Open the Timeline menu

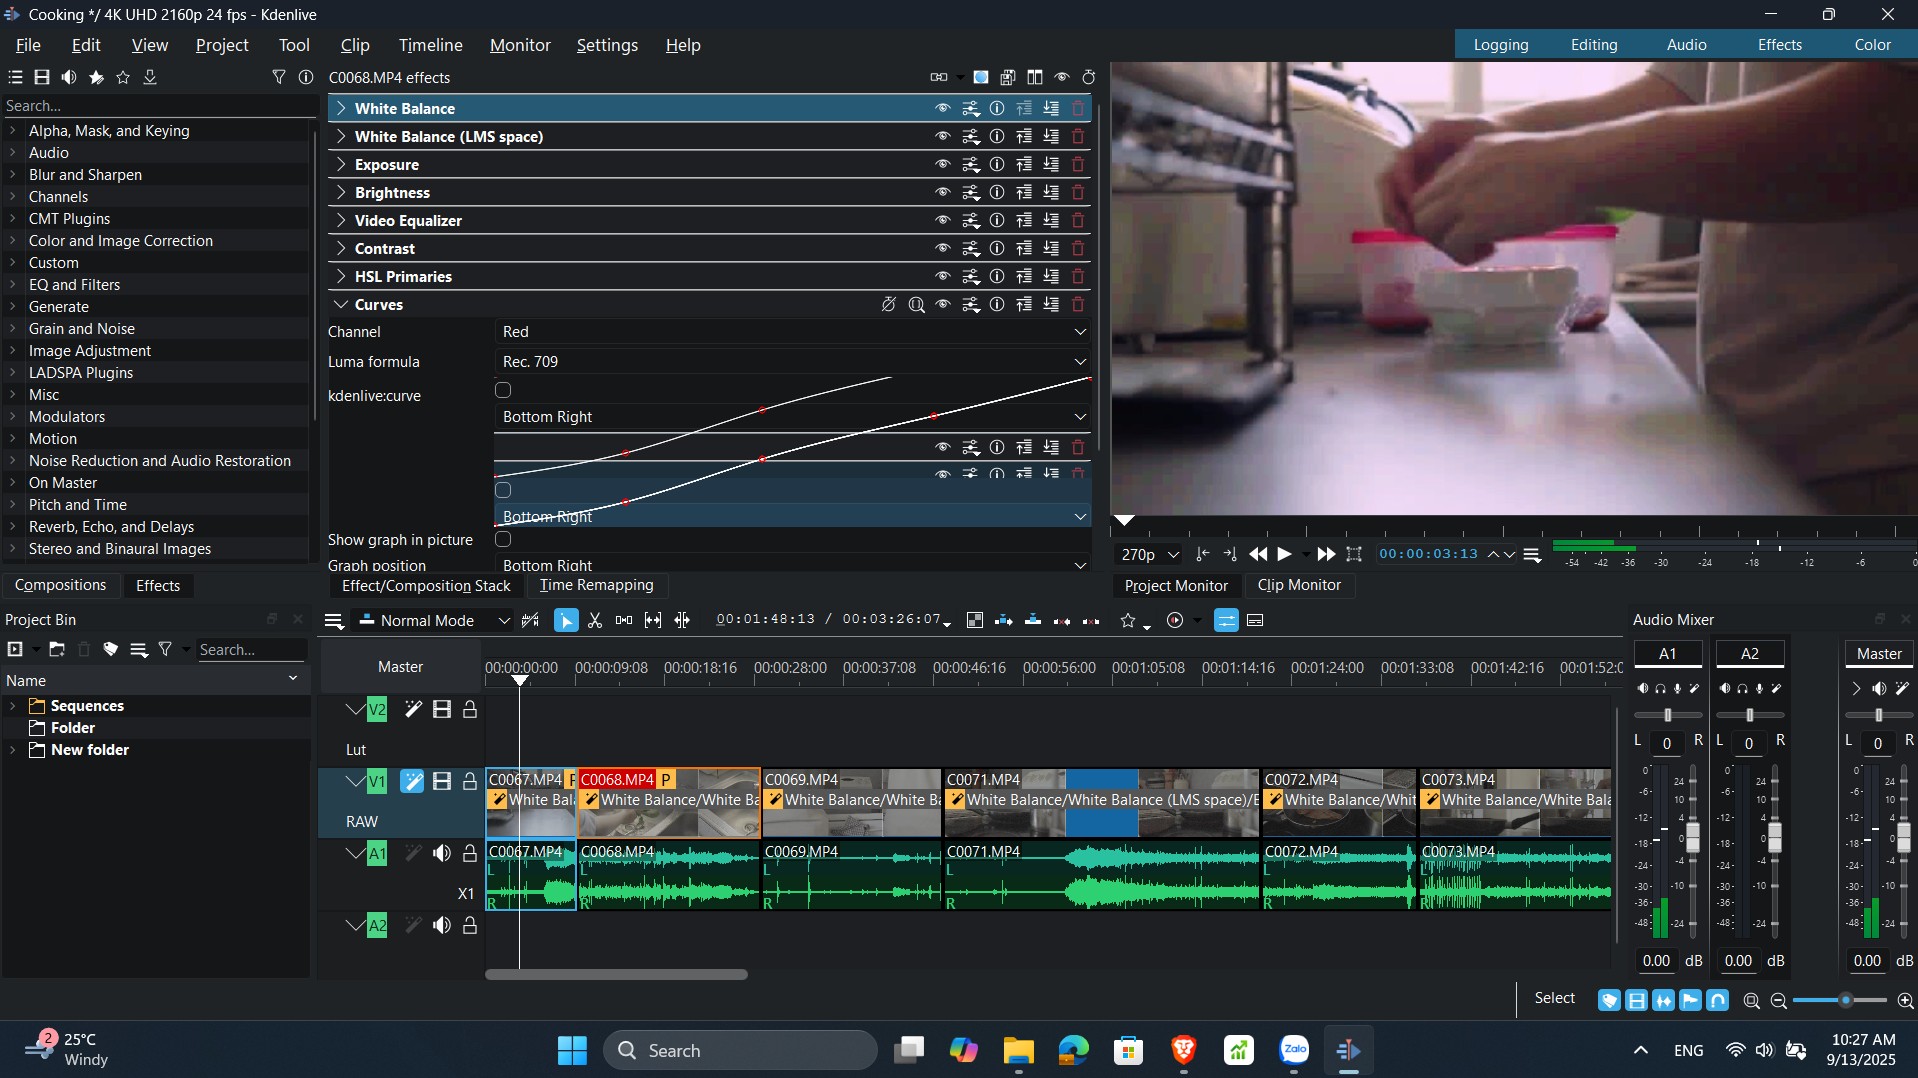click(x=430, y=45)
